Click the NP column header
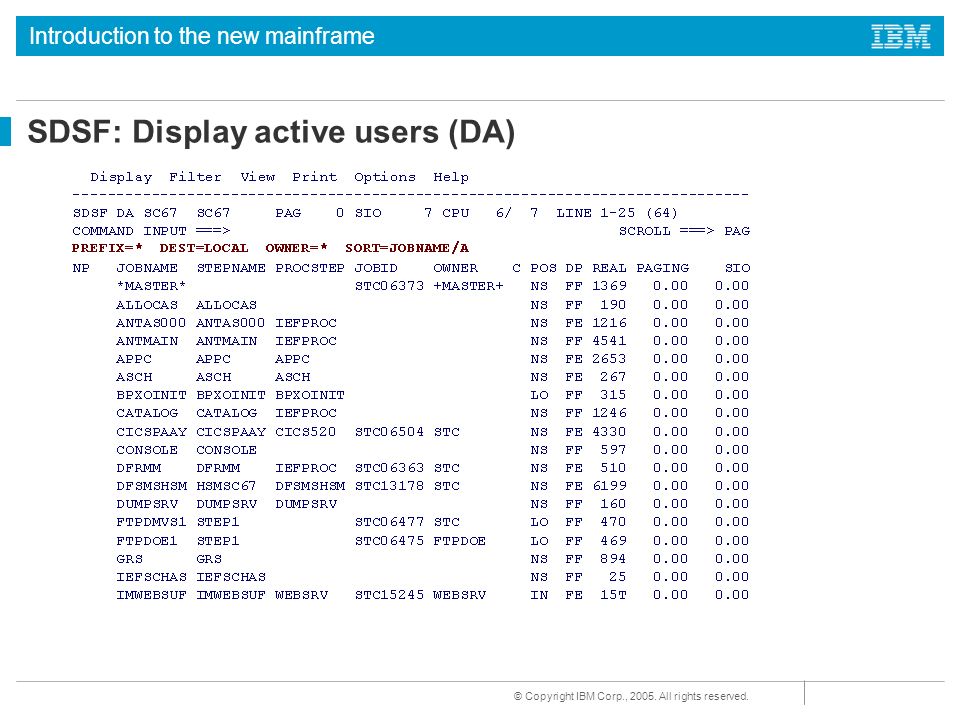The width and height of the screenshot is (960, 720). [x=81, y=268]
